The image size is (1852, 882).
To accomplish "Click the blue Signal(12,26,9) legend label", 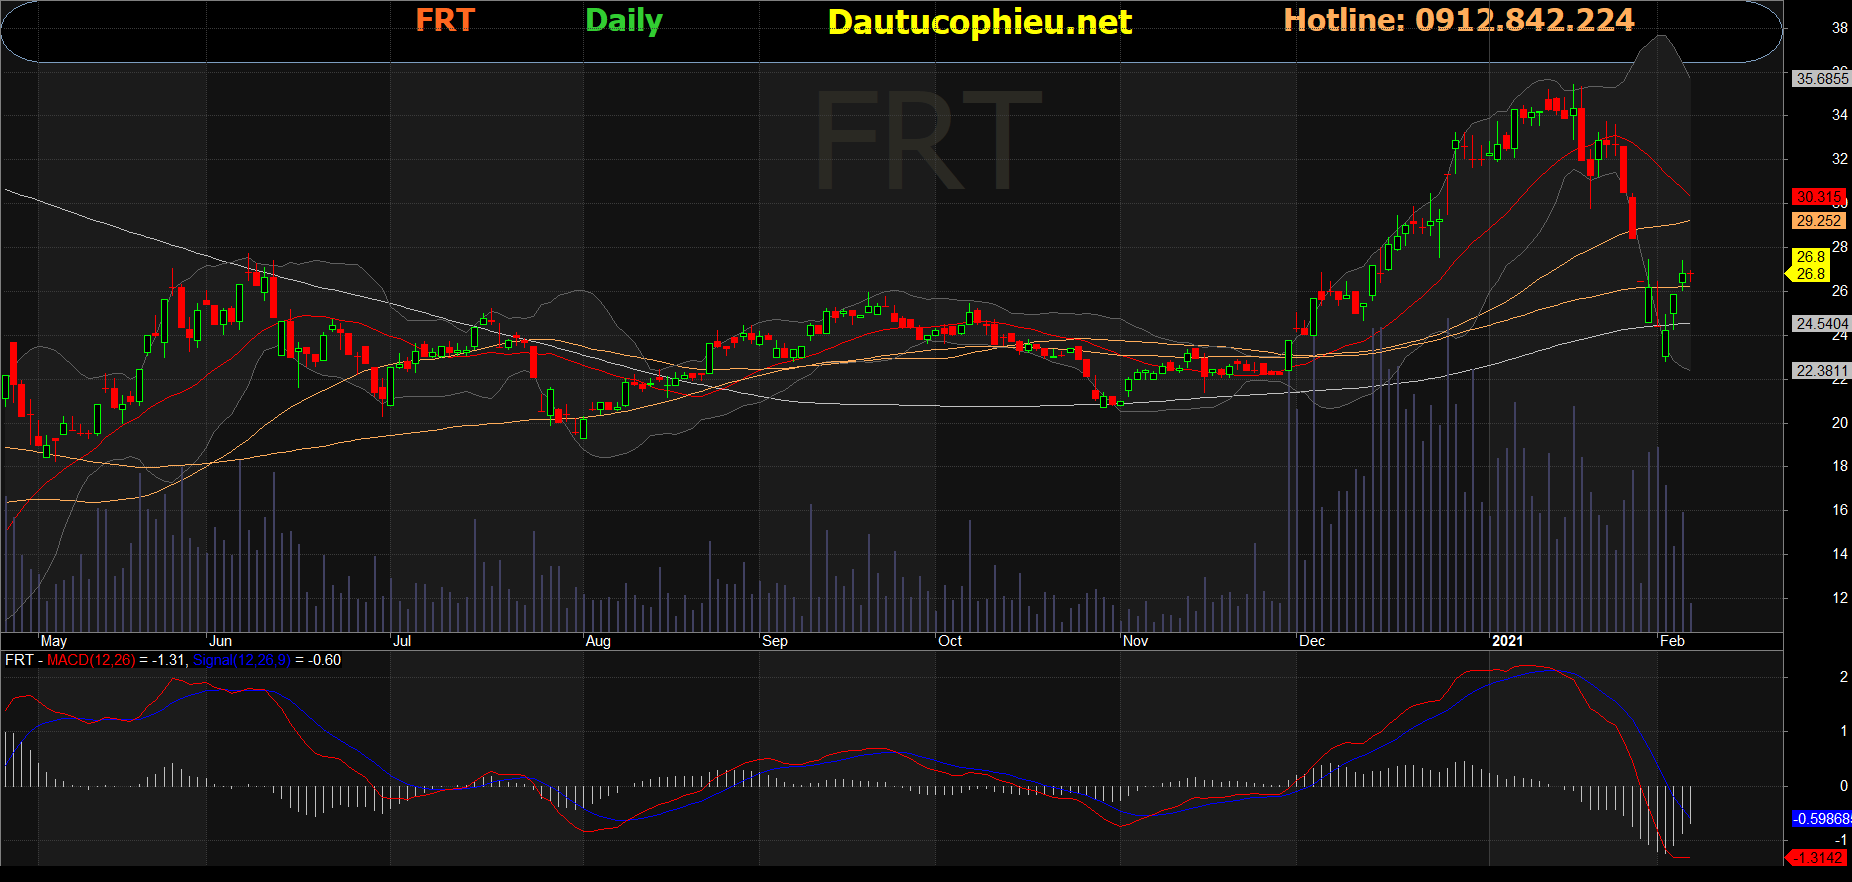I will [241, 660].
